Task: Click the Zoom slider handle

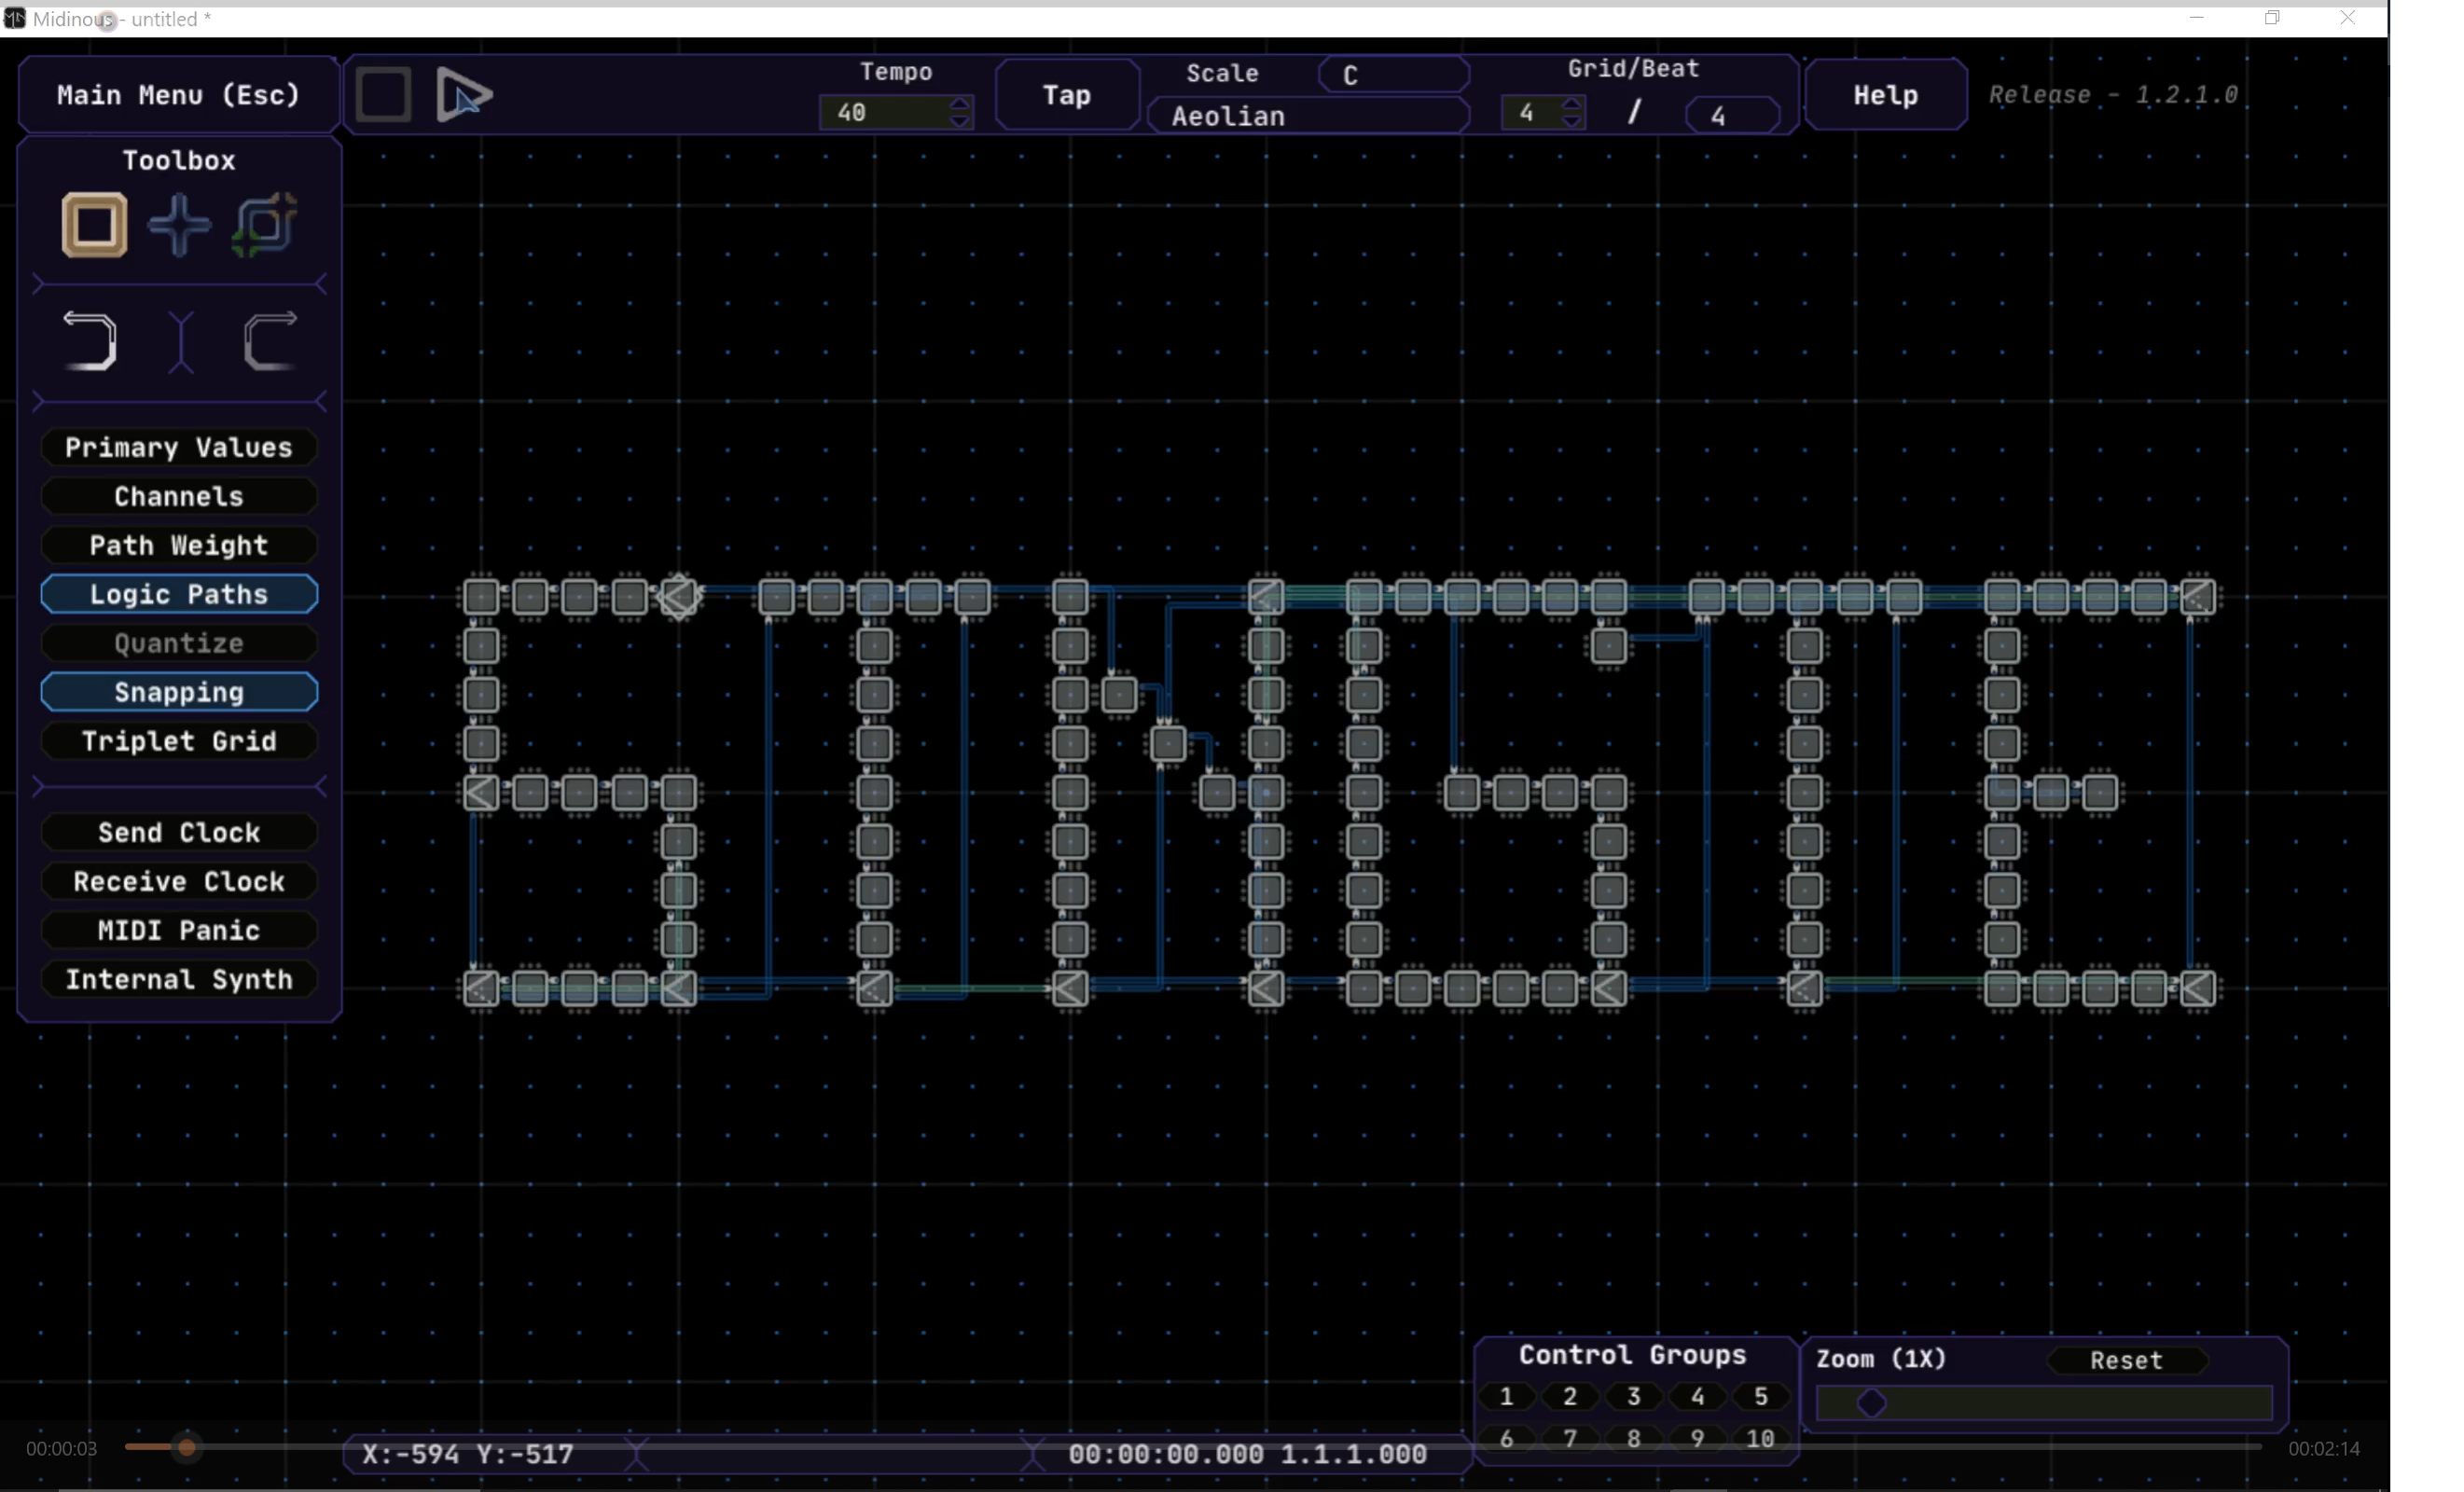Action: coord(1871,1403)
